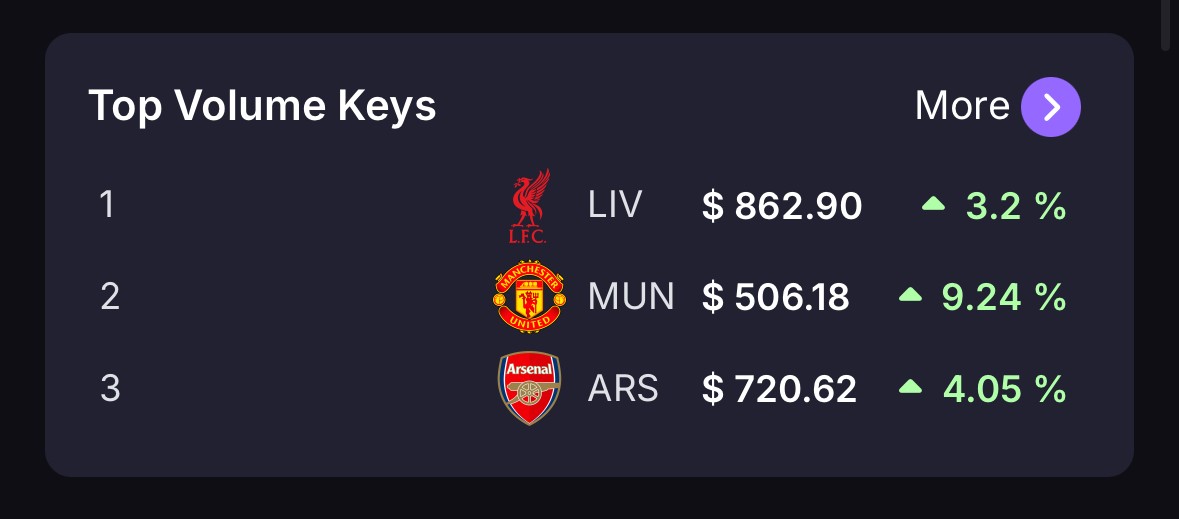Click the 4.05 % change value
Screen dimensions: 1179x519
1005,390
